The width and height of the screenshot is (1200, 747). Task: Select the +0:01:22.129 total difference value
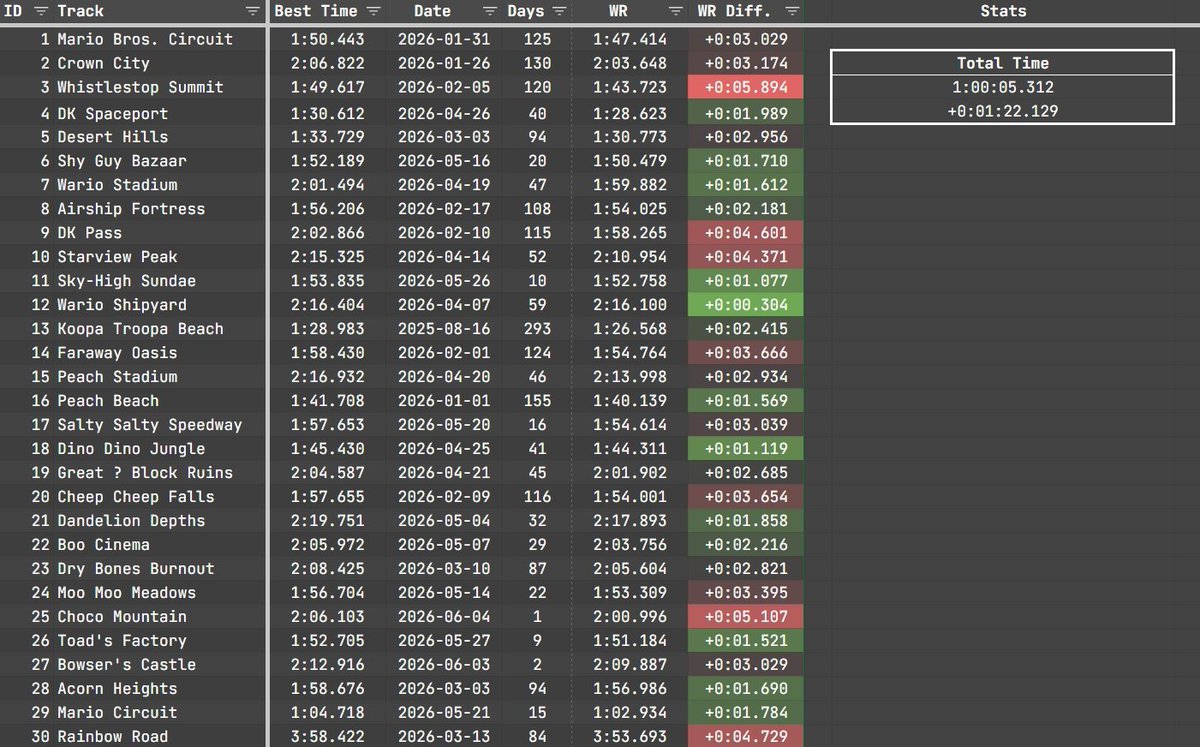tap(1002, 111)
